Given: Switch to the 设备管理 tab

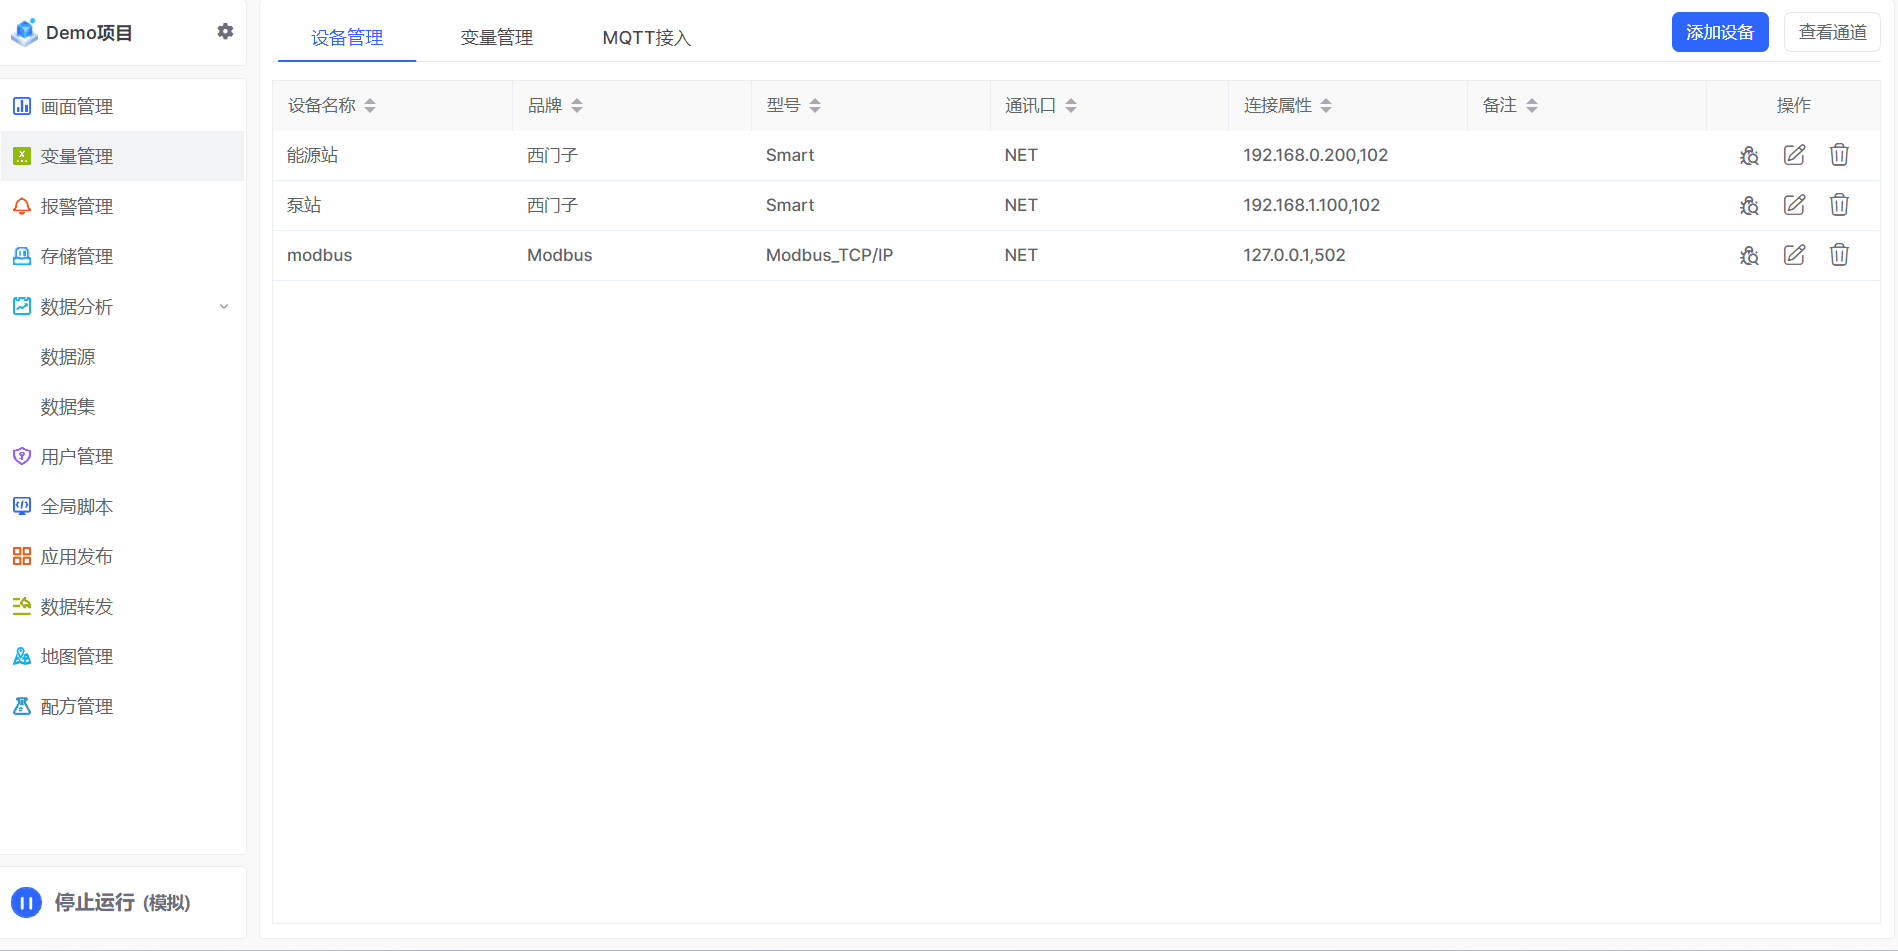Looking at the screenshot, I should point(347,38).
